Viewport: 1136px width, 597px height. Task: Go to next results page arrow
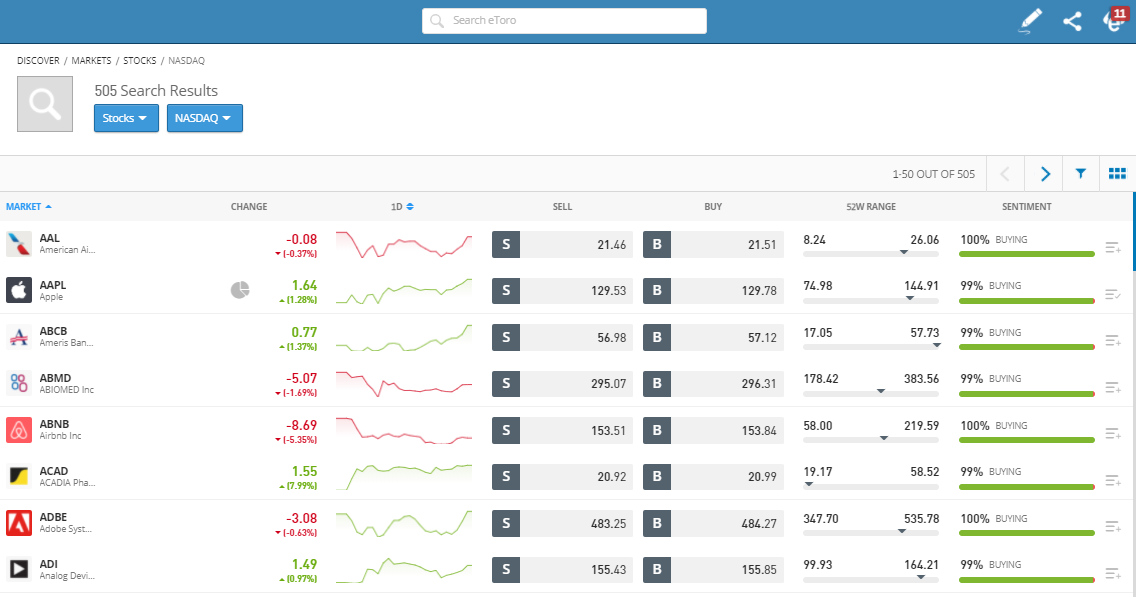tap(1044, 174)
